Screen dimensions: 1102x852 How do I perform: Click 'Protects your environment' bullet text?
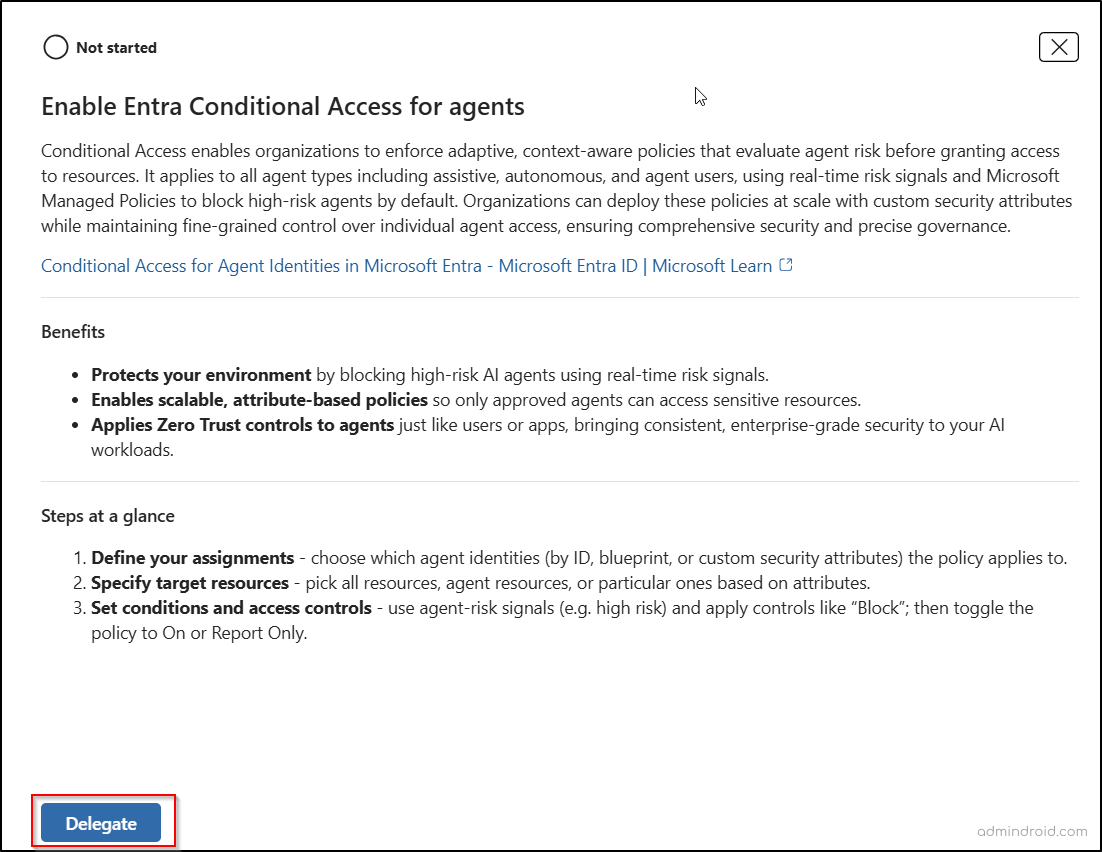tap(201, 375)
